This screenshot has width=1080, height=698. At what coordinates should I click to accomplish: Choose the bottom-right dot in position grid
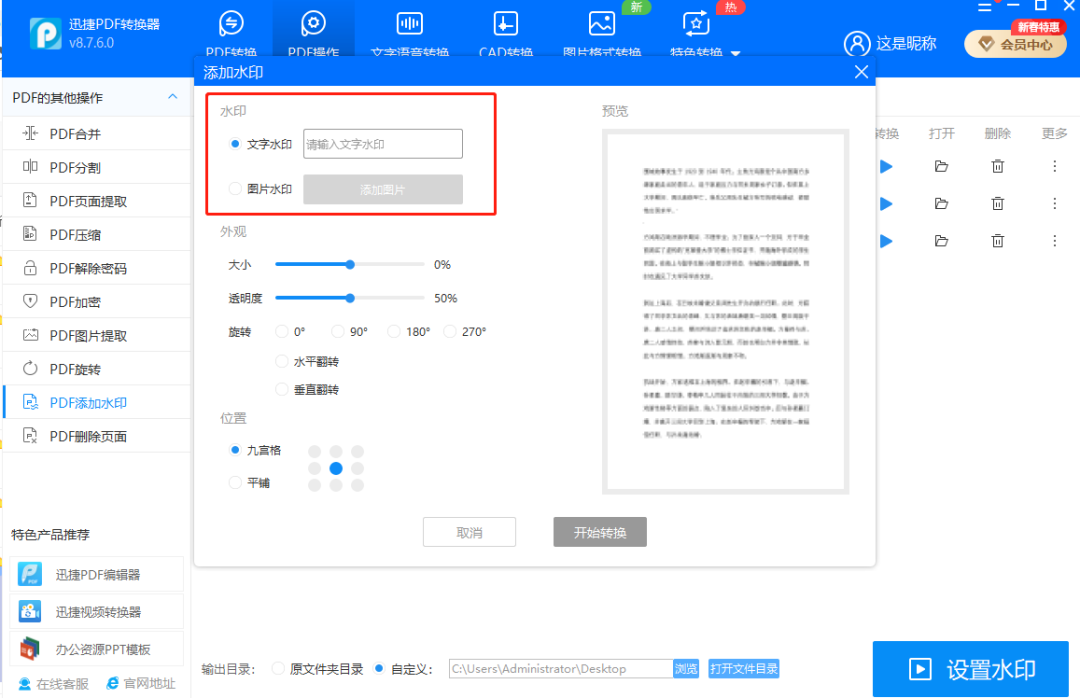pos(357,485)
